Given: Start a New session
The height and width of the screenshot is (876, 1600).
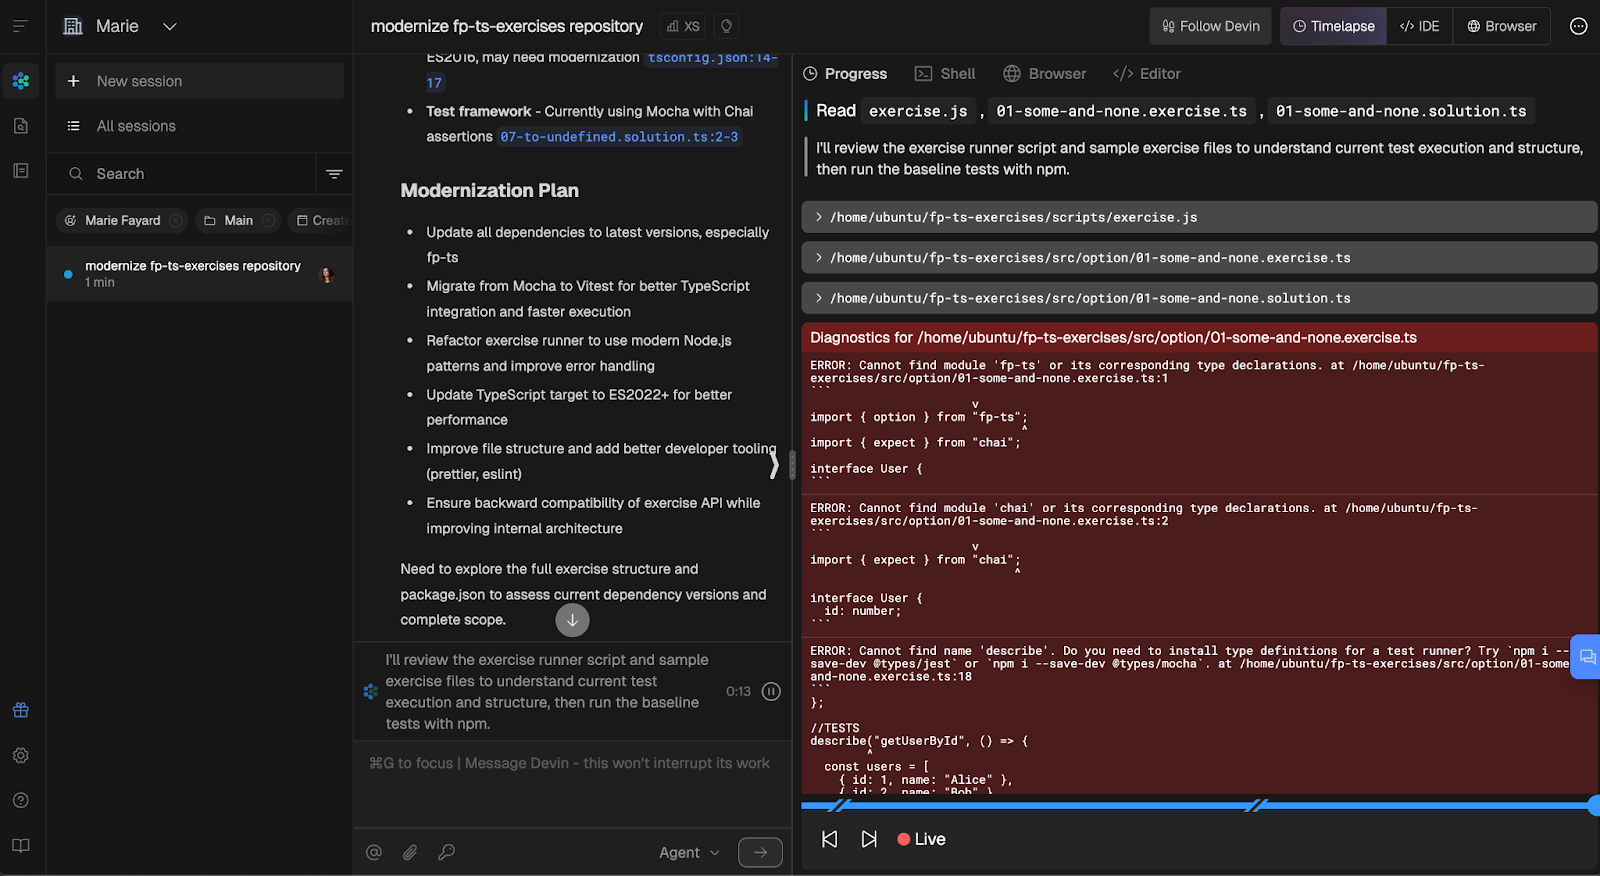Looking at the screenshot, I should pyautogui.click(x=200, y=81).
